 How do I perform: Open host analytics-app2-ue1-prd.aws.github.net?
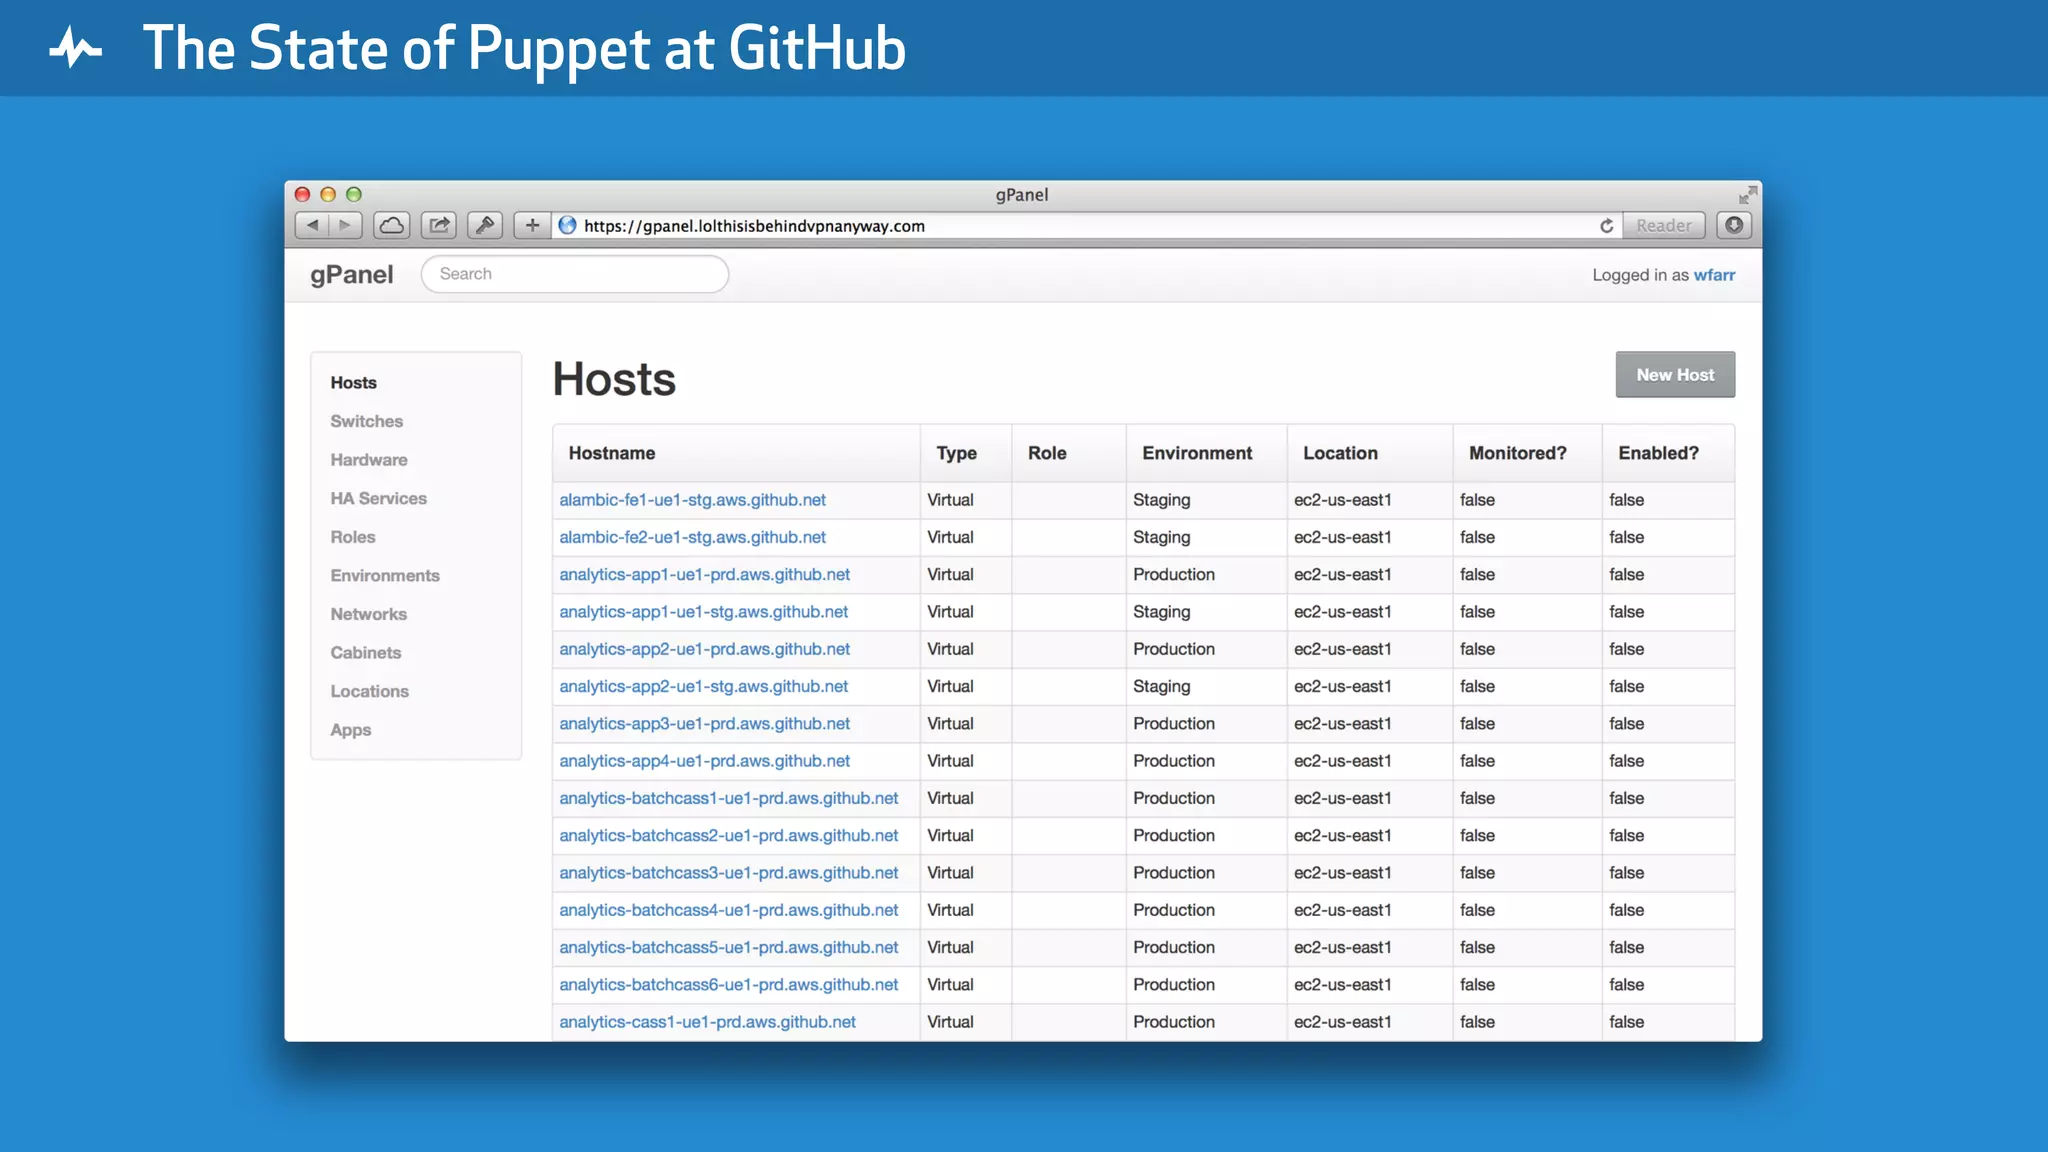pyautogui.click(x=704, y=649)
